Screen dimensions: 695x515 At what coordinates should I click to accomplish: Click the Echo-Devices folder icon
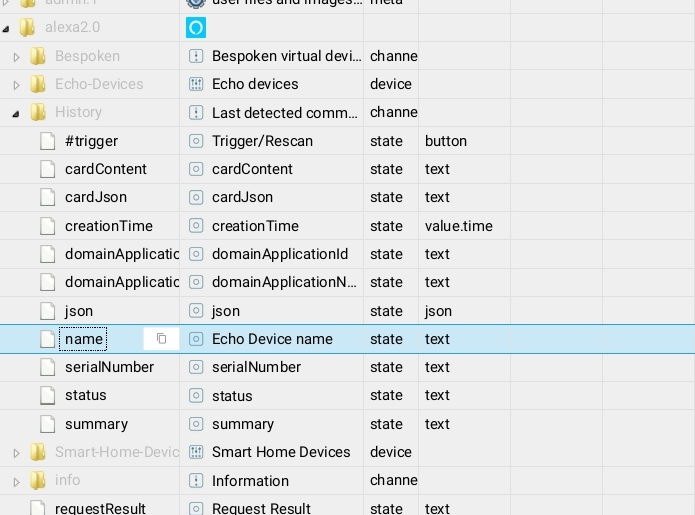point(38,84)
